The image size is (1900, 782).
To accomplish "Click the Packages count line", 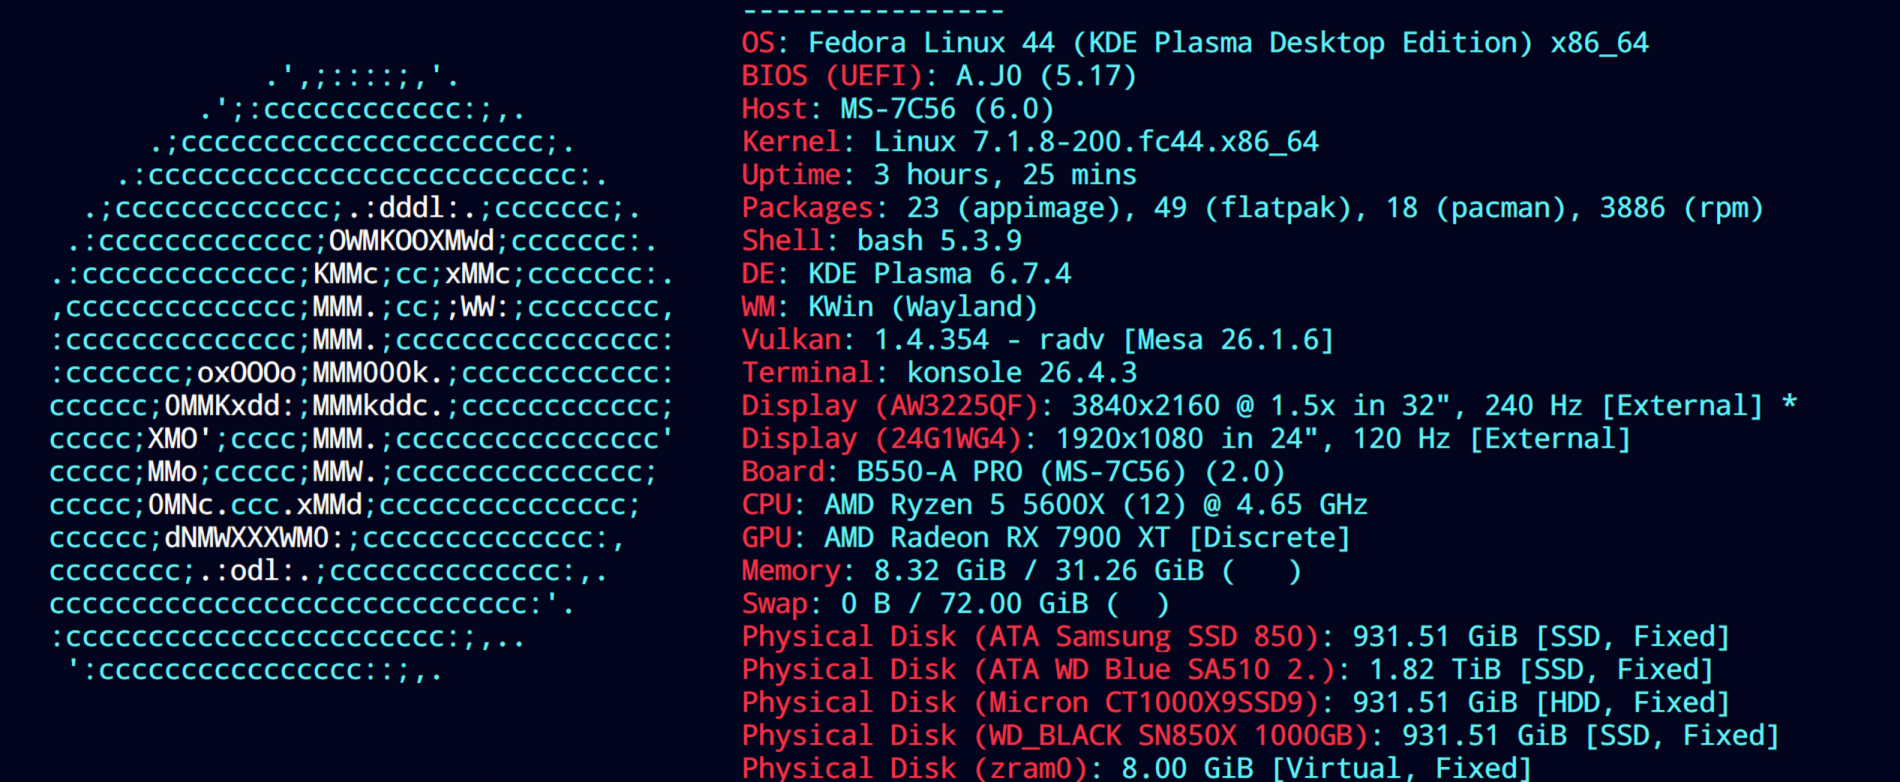I will pyautogui.click(x=1253, y=208).
